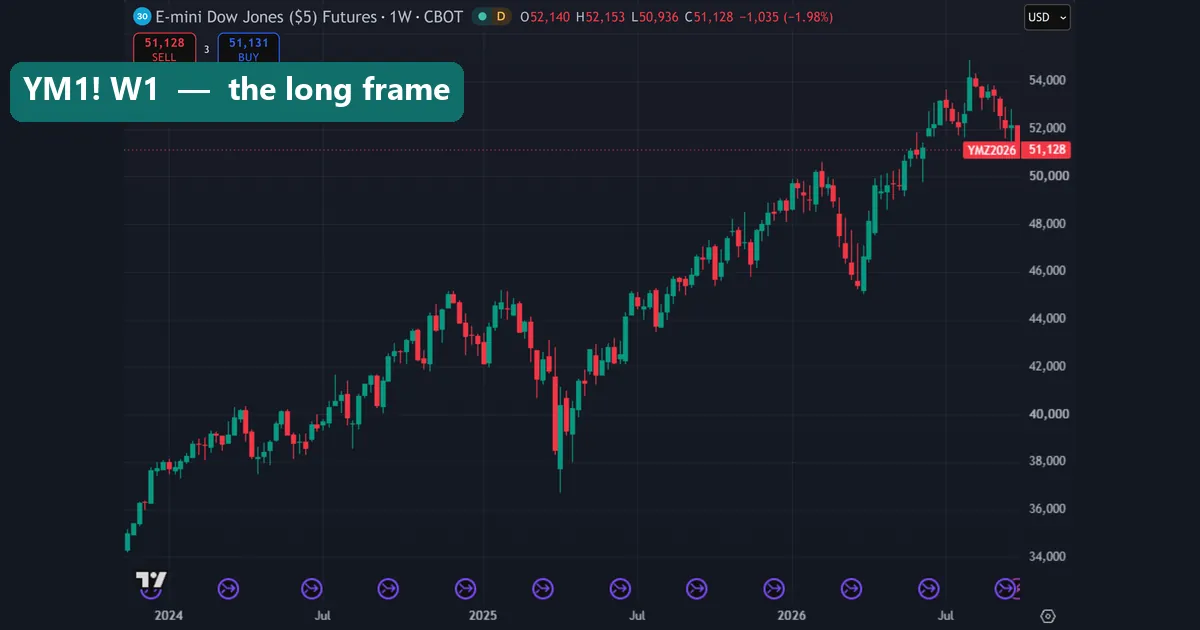Click the 2024 label on the time axis
This screenshot has width=1200, height=630.
point(169,616)
